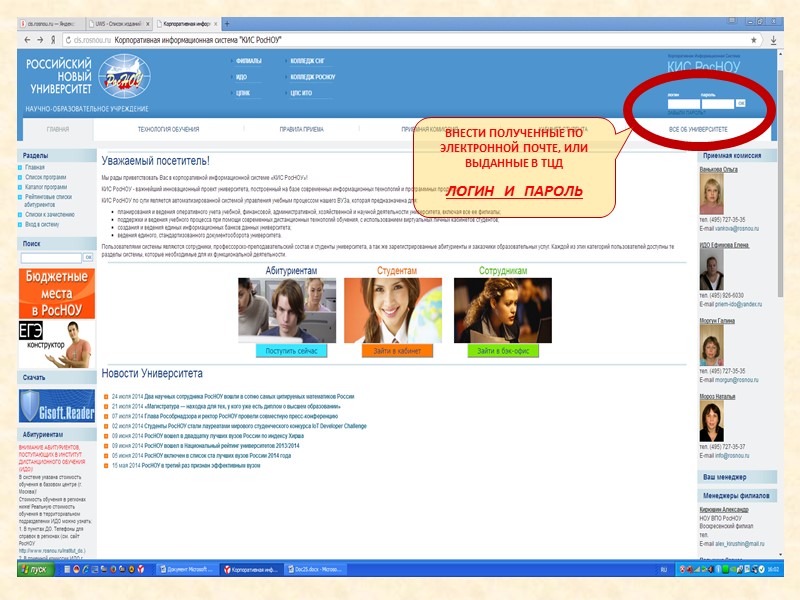The height and width of the screenshot is (600, 800).
Task: Click the Поступить сейчас button
Action: (291, 351)
